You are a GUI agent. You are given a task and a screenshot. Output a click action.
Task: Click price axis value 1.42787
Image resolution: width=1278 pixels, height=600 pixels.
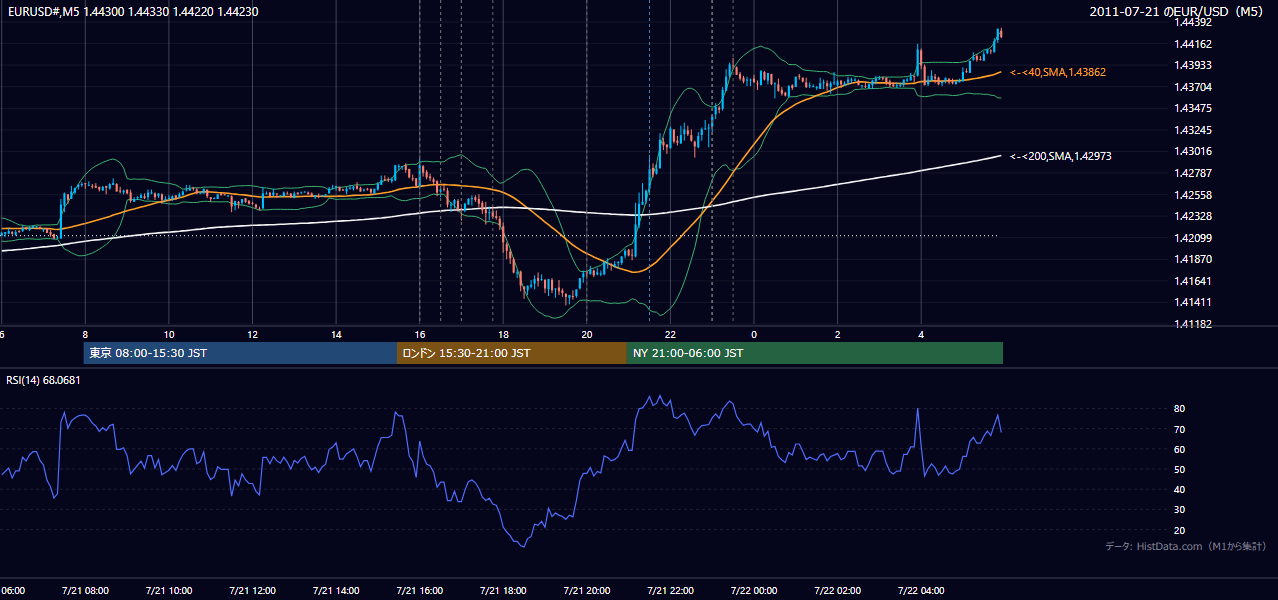tap(1193, 173)
